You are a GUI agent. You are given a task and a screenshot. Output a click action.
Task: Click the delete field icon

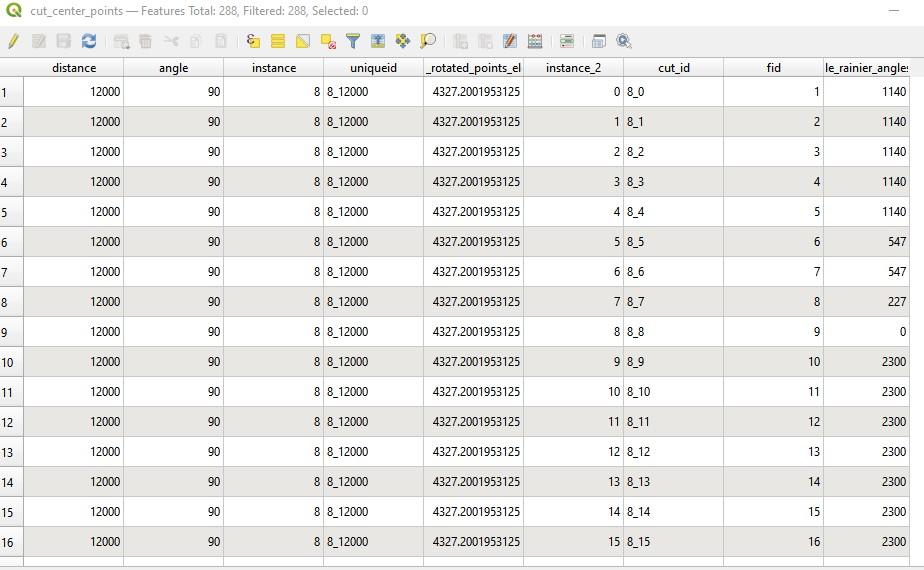(x=486, y=41)
